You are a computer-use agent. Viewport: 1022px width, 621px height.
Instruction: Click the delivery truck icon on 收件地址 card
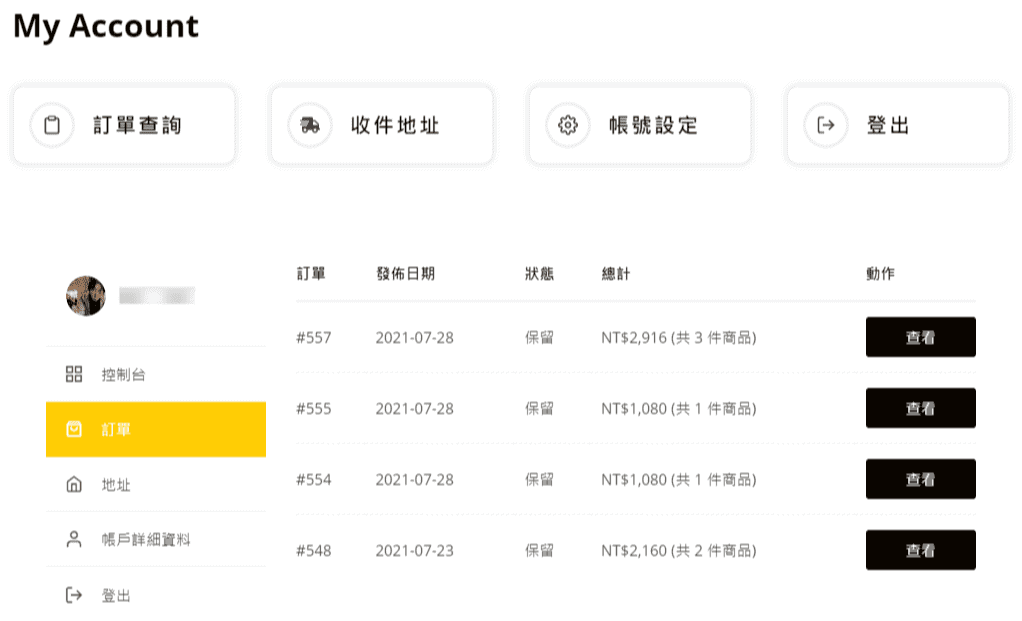point(310,124)
